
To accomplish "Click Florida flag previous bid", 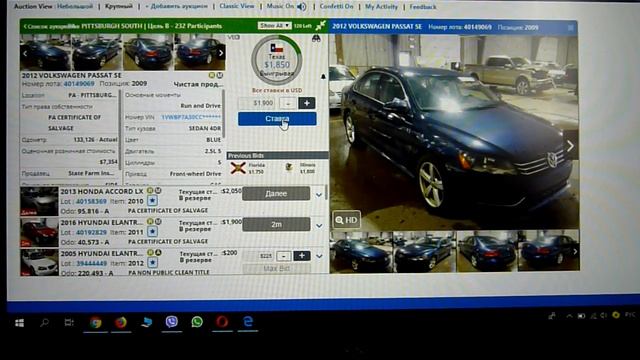I will (x=238, y=168).
